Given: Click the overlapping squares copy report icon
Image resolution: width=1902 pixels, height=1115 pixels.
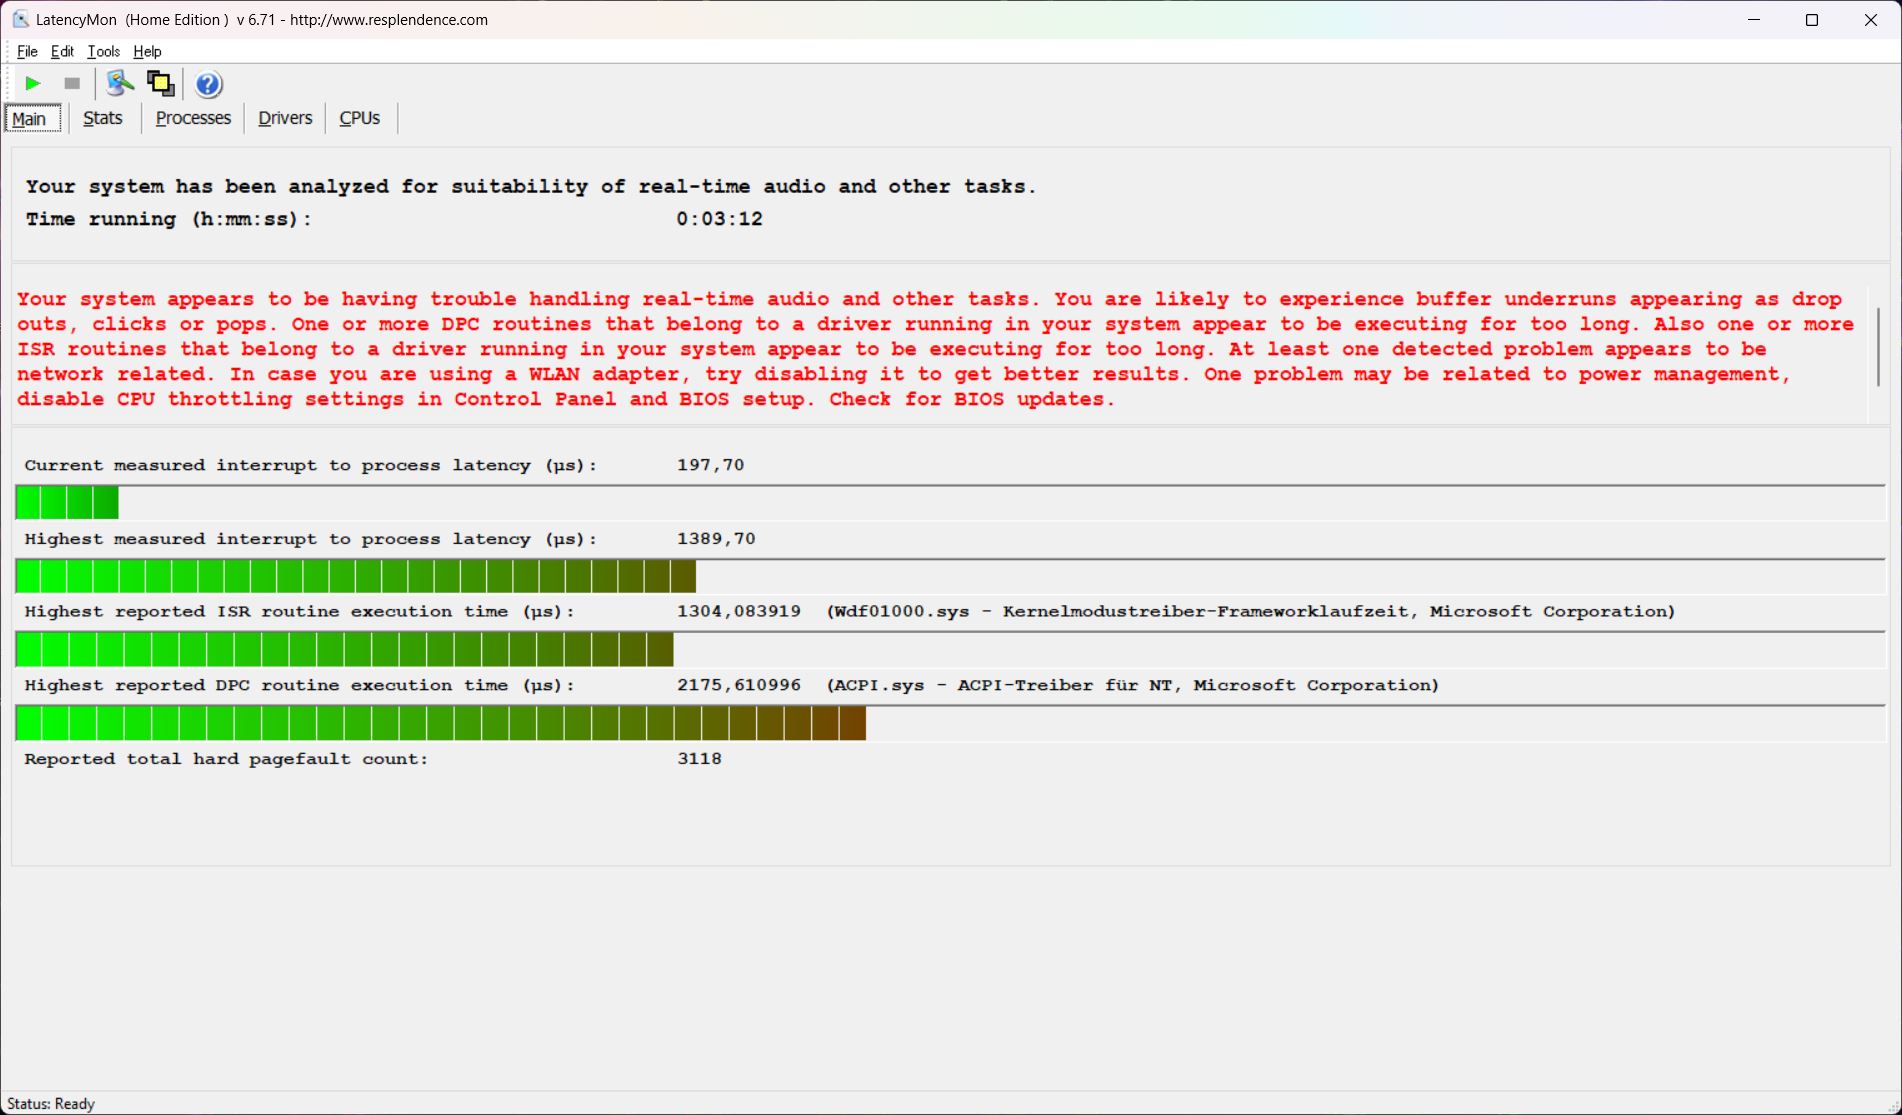Looking at the screenshot, I should pyautogui.click(x=160, y=84).
